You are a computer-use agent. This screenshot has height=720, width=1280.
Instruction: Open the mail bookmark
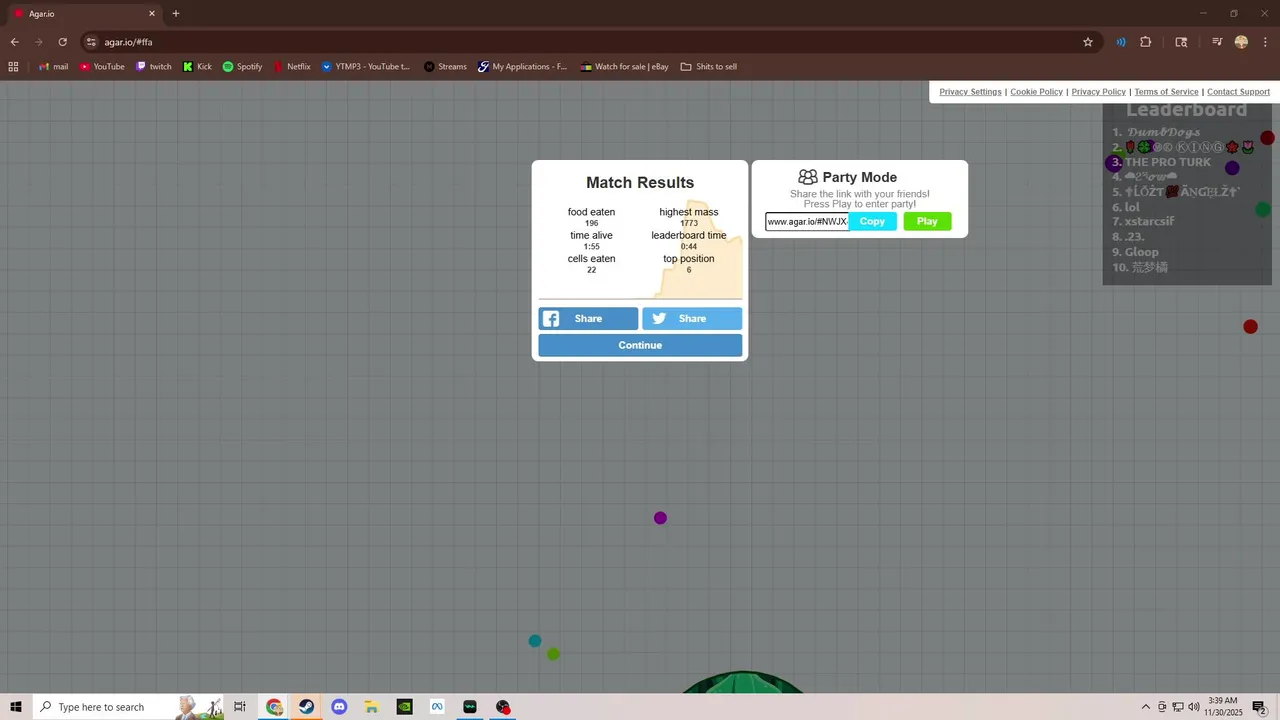54,67
